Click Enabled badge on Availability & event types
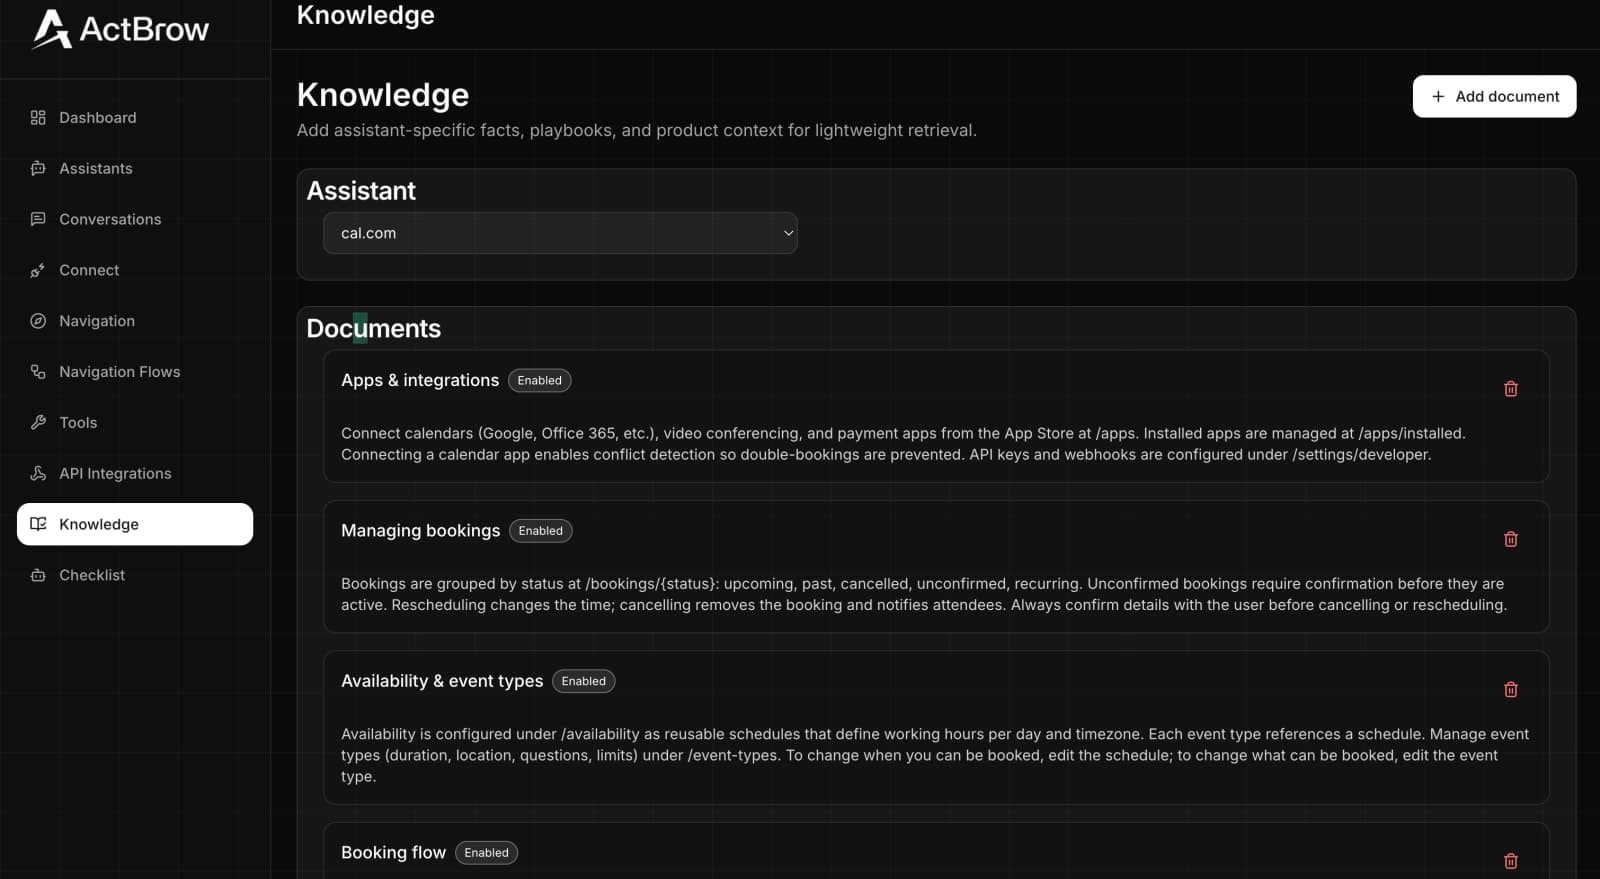This screenshot has height=879, width=1600. coord(583,681)
